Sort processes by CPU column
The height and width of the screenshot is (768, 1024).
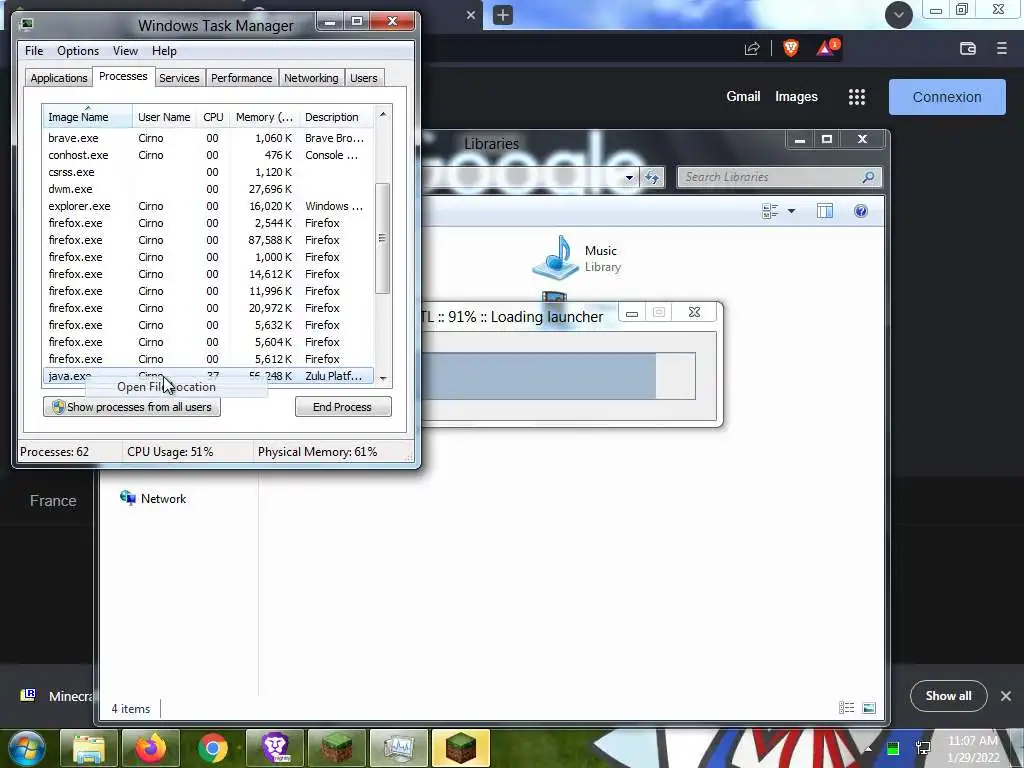(213, 117)
